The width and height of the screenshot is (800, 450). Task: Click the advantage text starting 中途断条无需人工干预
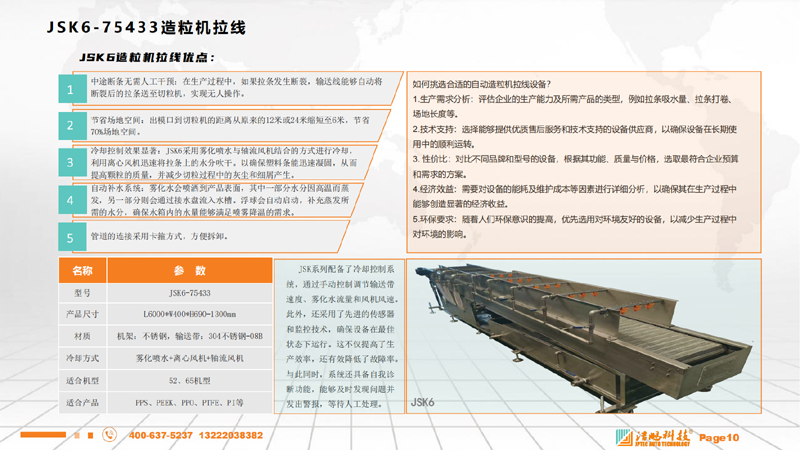237,87
